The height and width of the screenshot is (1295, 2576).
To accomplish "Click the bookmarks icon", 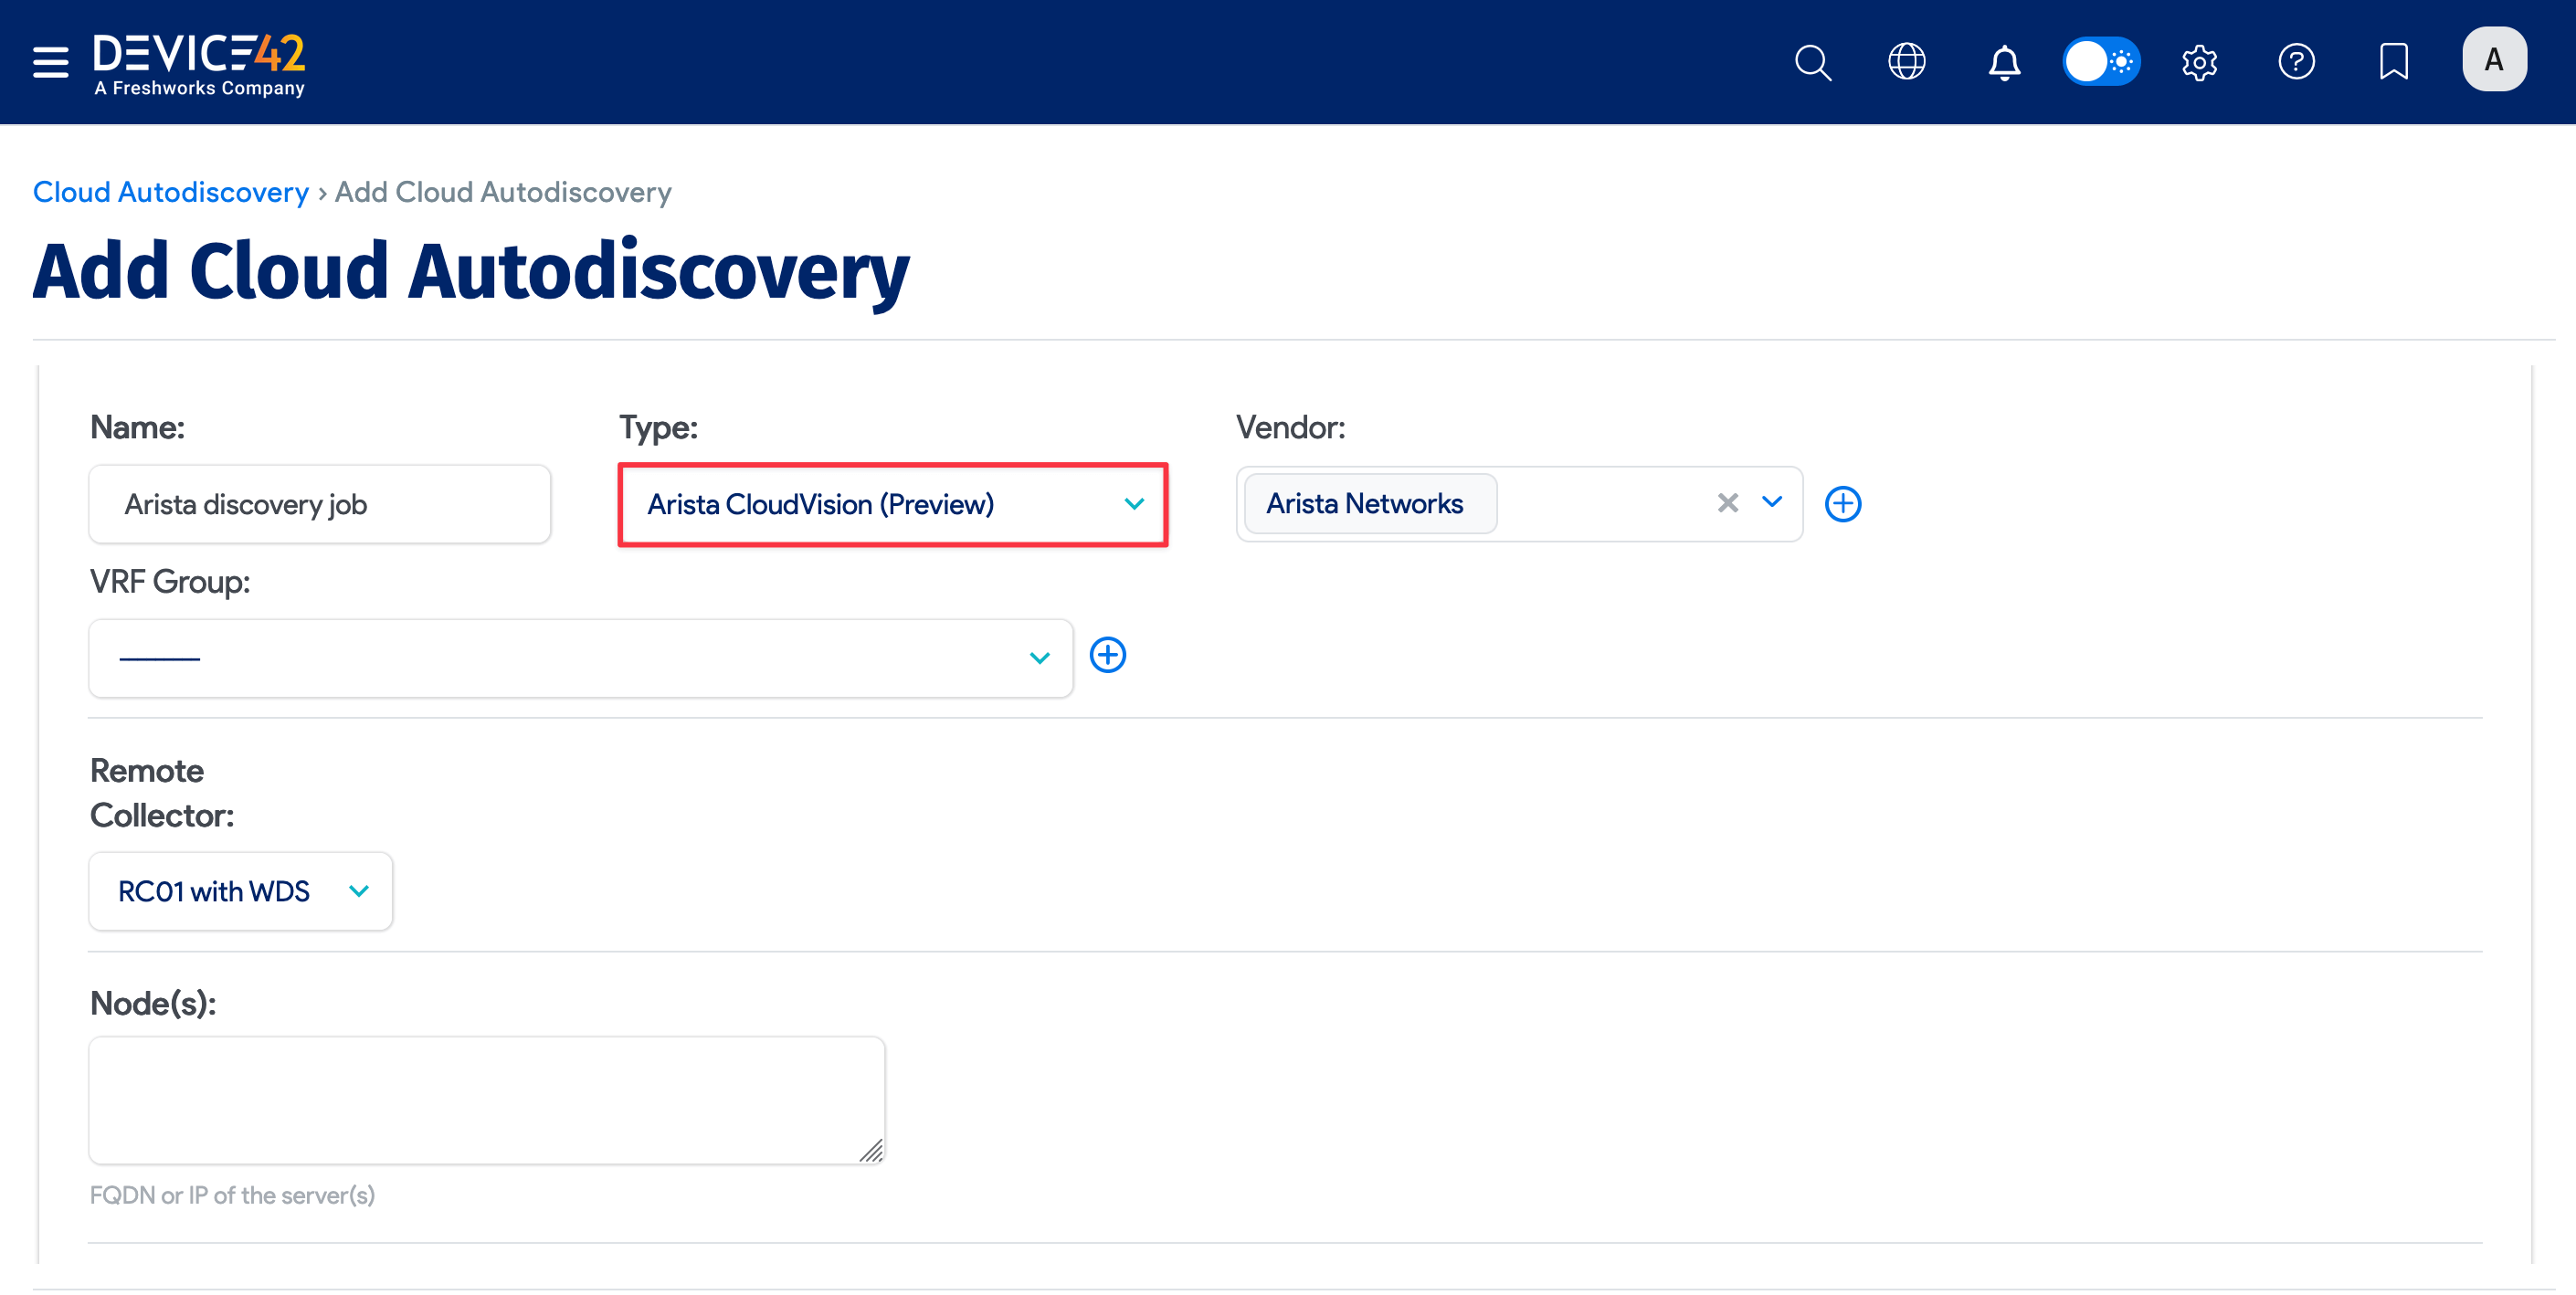I will coord(2393,62).
